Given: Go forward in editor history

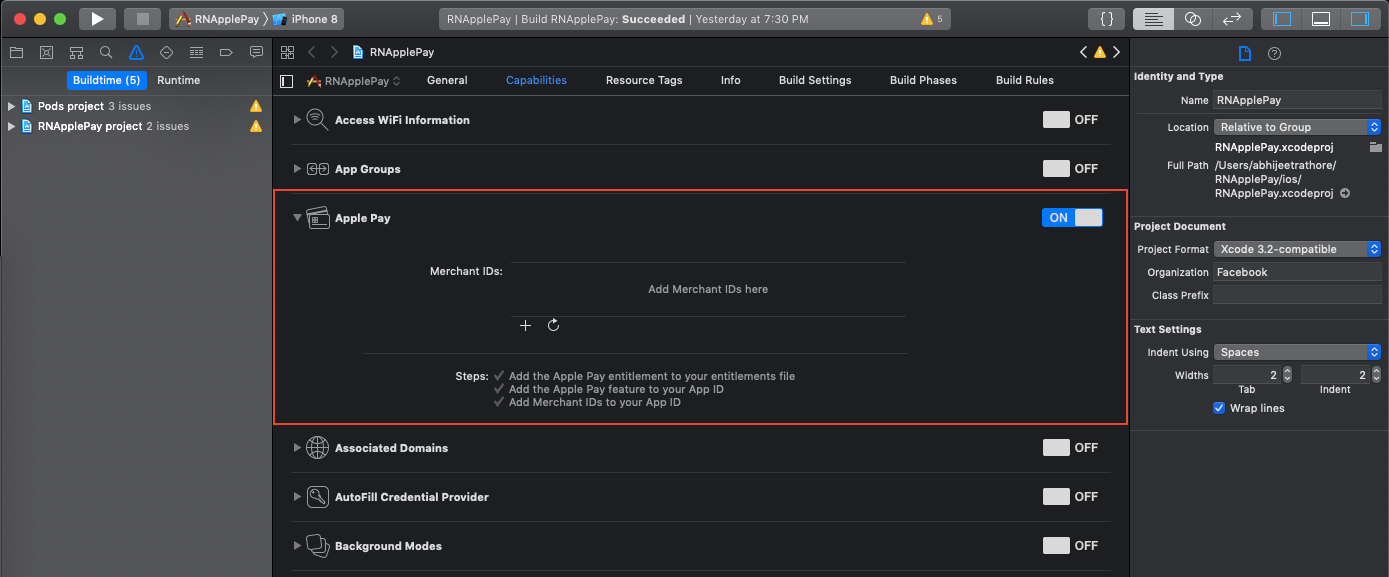Looking at the screenshot, I should tap(335, 52).
